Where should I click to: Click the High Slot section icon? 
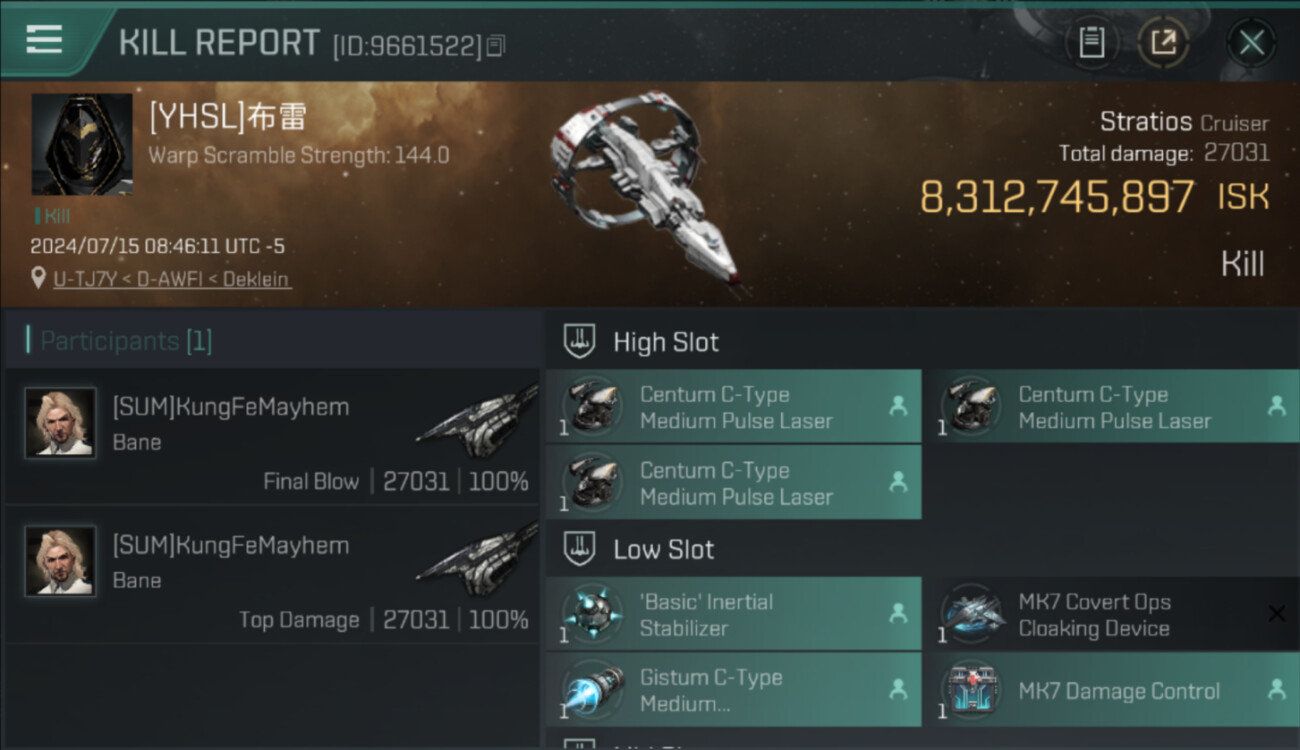(581, 341)
